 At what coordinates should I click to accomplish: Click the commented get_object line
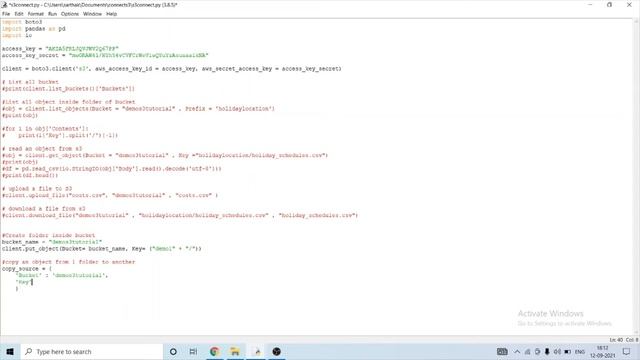tap(165, 155)
